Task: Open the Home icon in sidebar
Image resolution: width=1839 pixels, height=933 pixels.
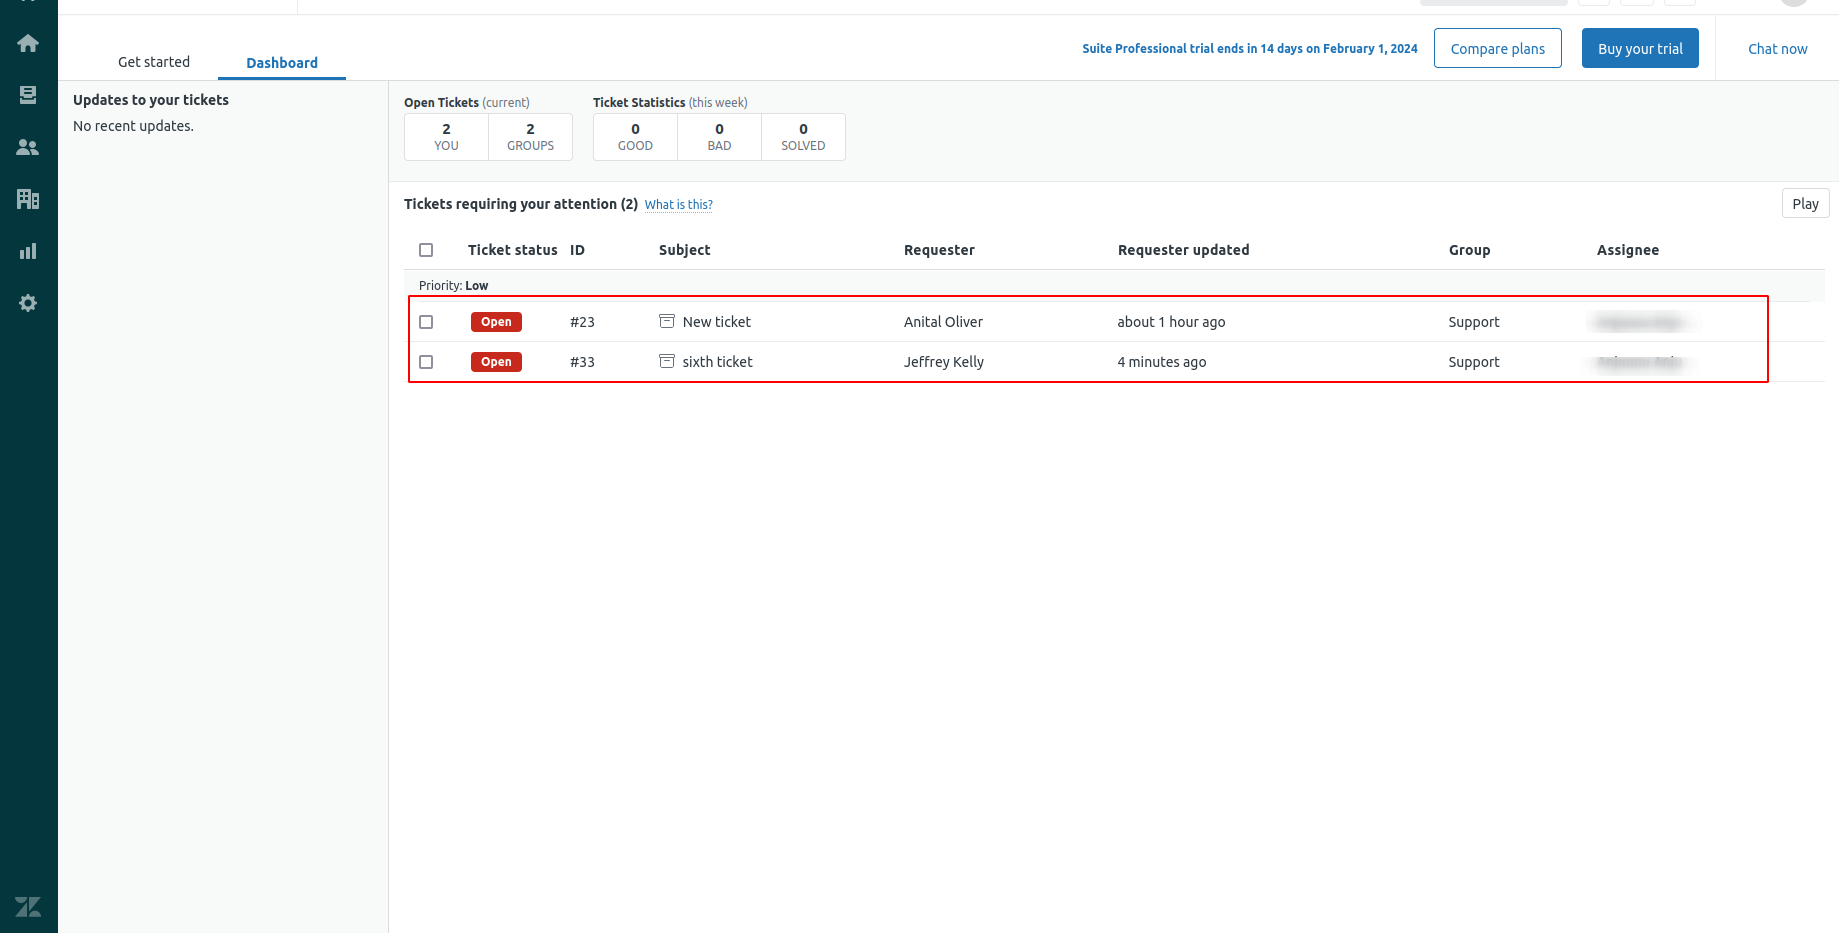Action: pyautogui.click(x=28, y=43)
